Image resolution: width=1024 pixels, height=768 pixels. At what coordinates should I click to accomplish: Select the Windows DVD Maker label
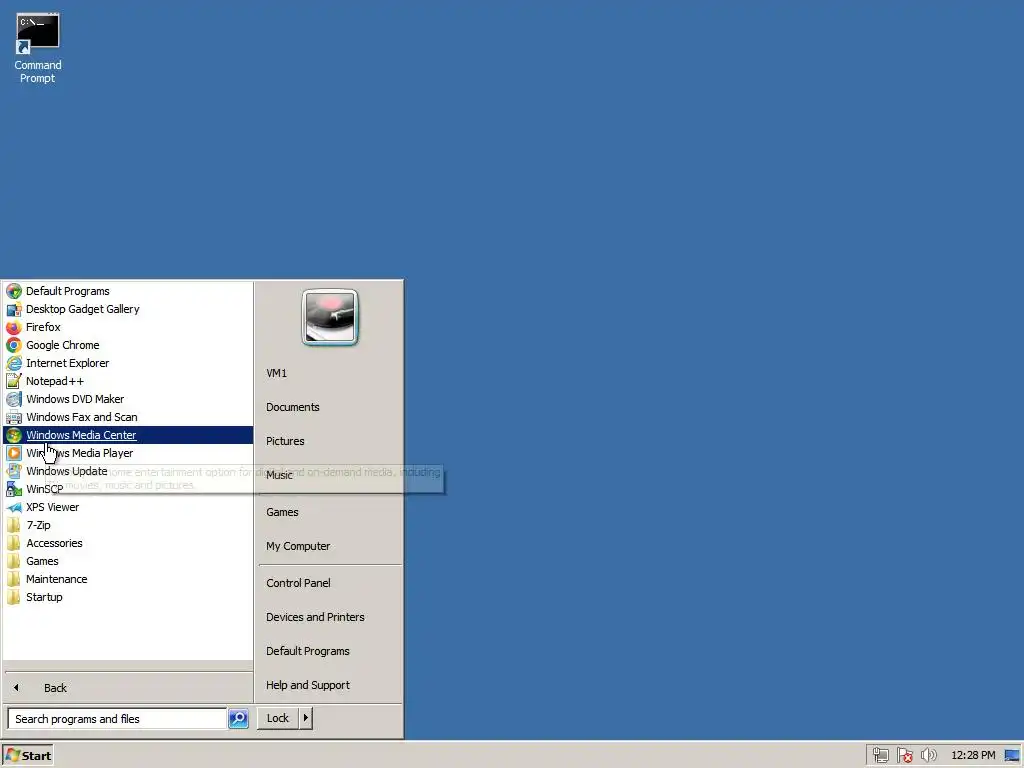(75, 399)
